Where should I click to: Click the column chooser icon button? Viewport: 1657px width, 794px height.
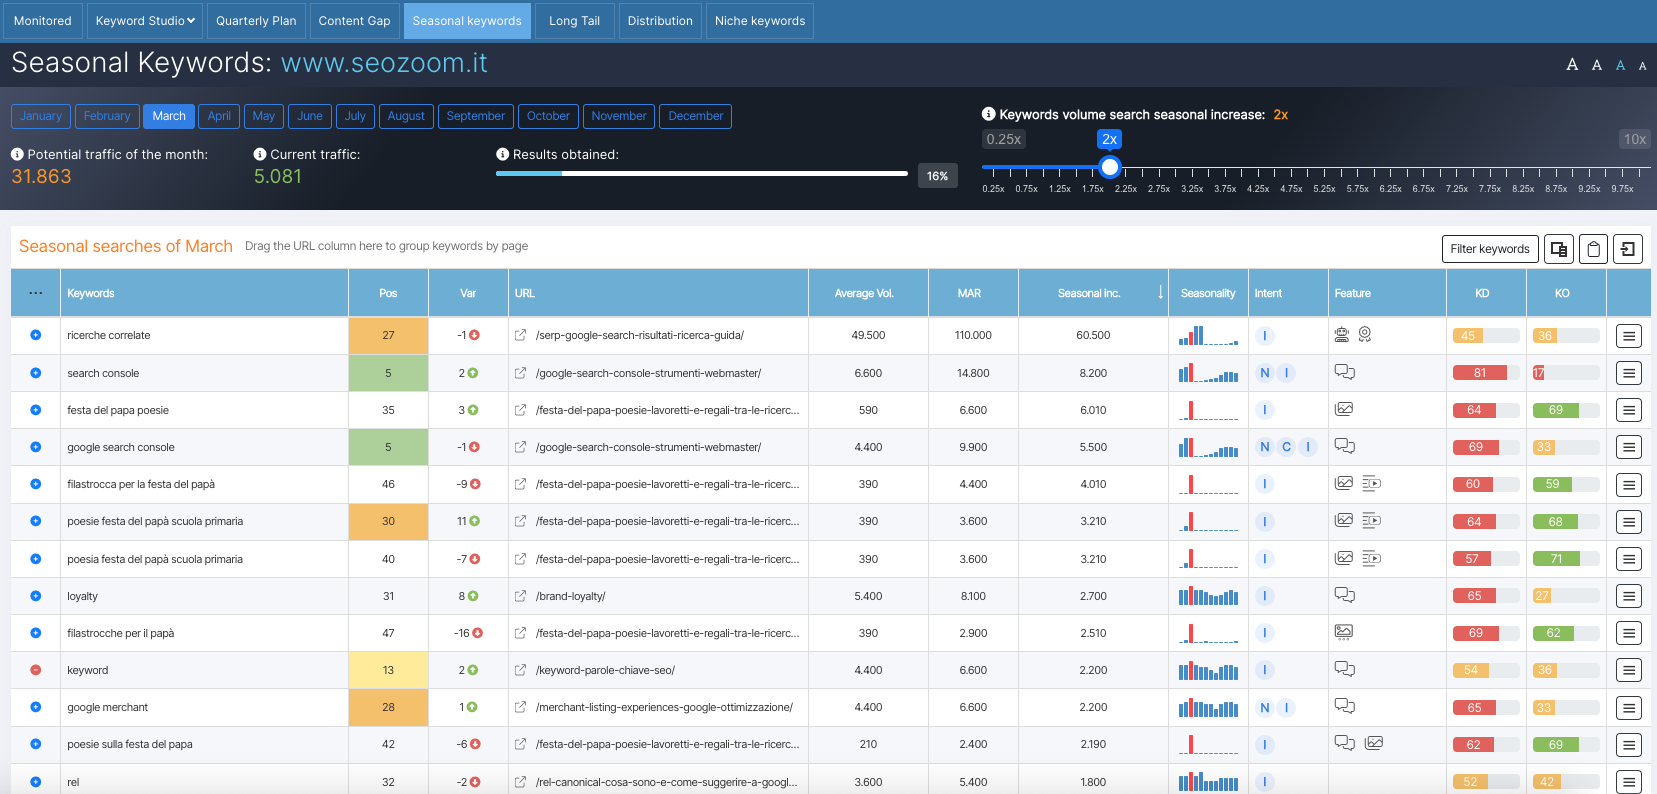coord(1559,249)
